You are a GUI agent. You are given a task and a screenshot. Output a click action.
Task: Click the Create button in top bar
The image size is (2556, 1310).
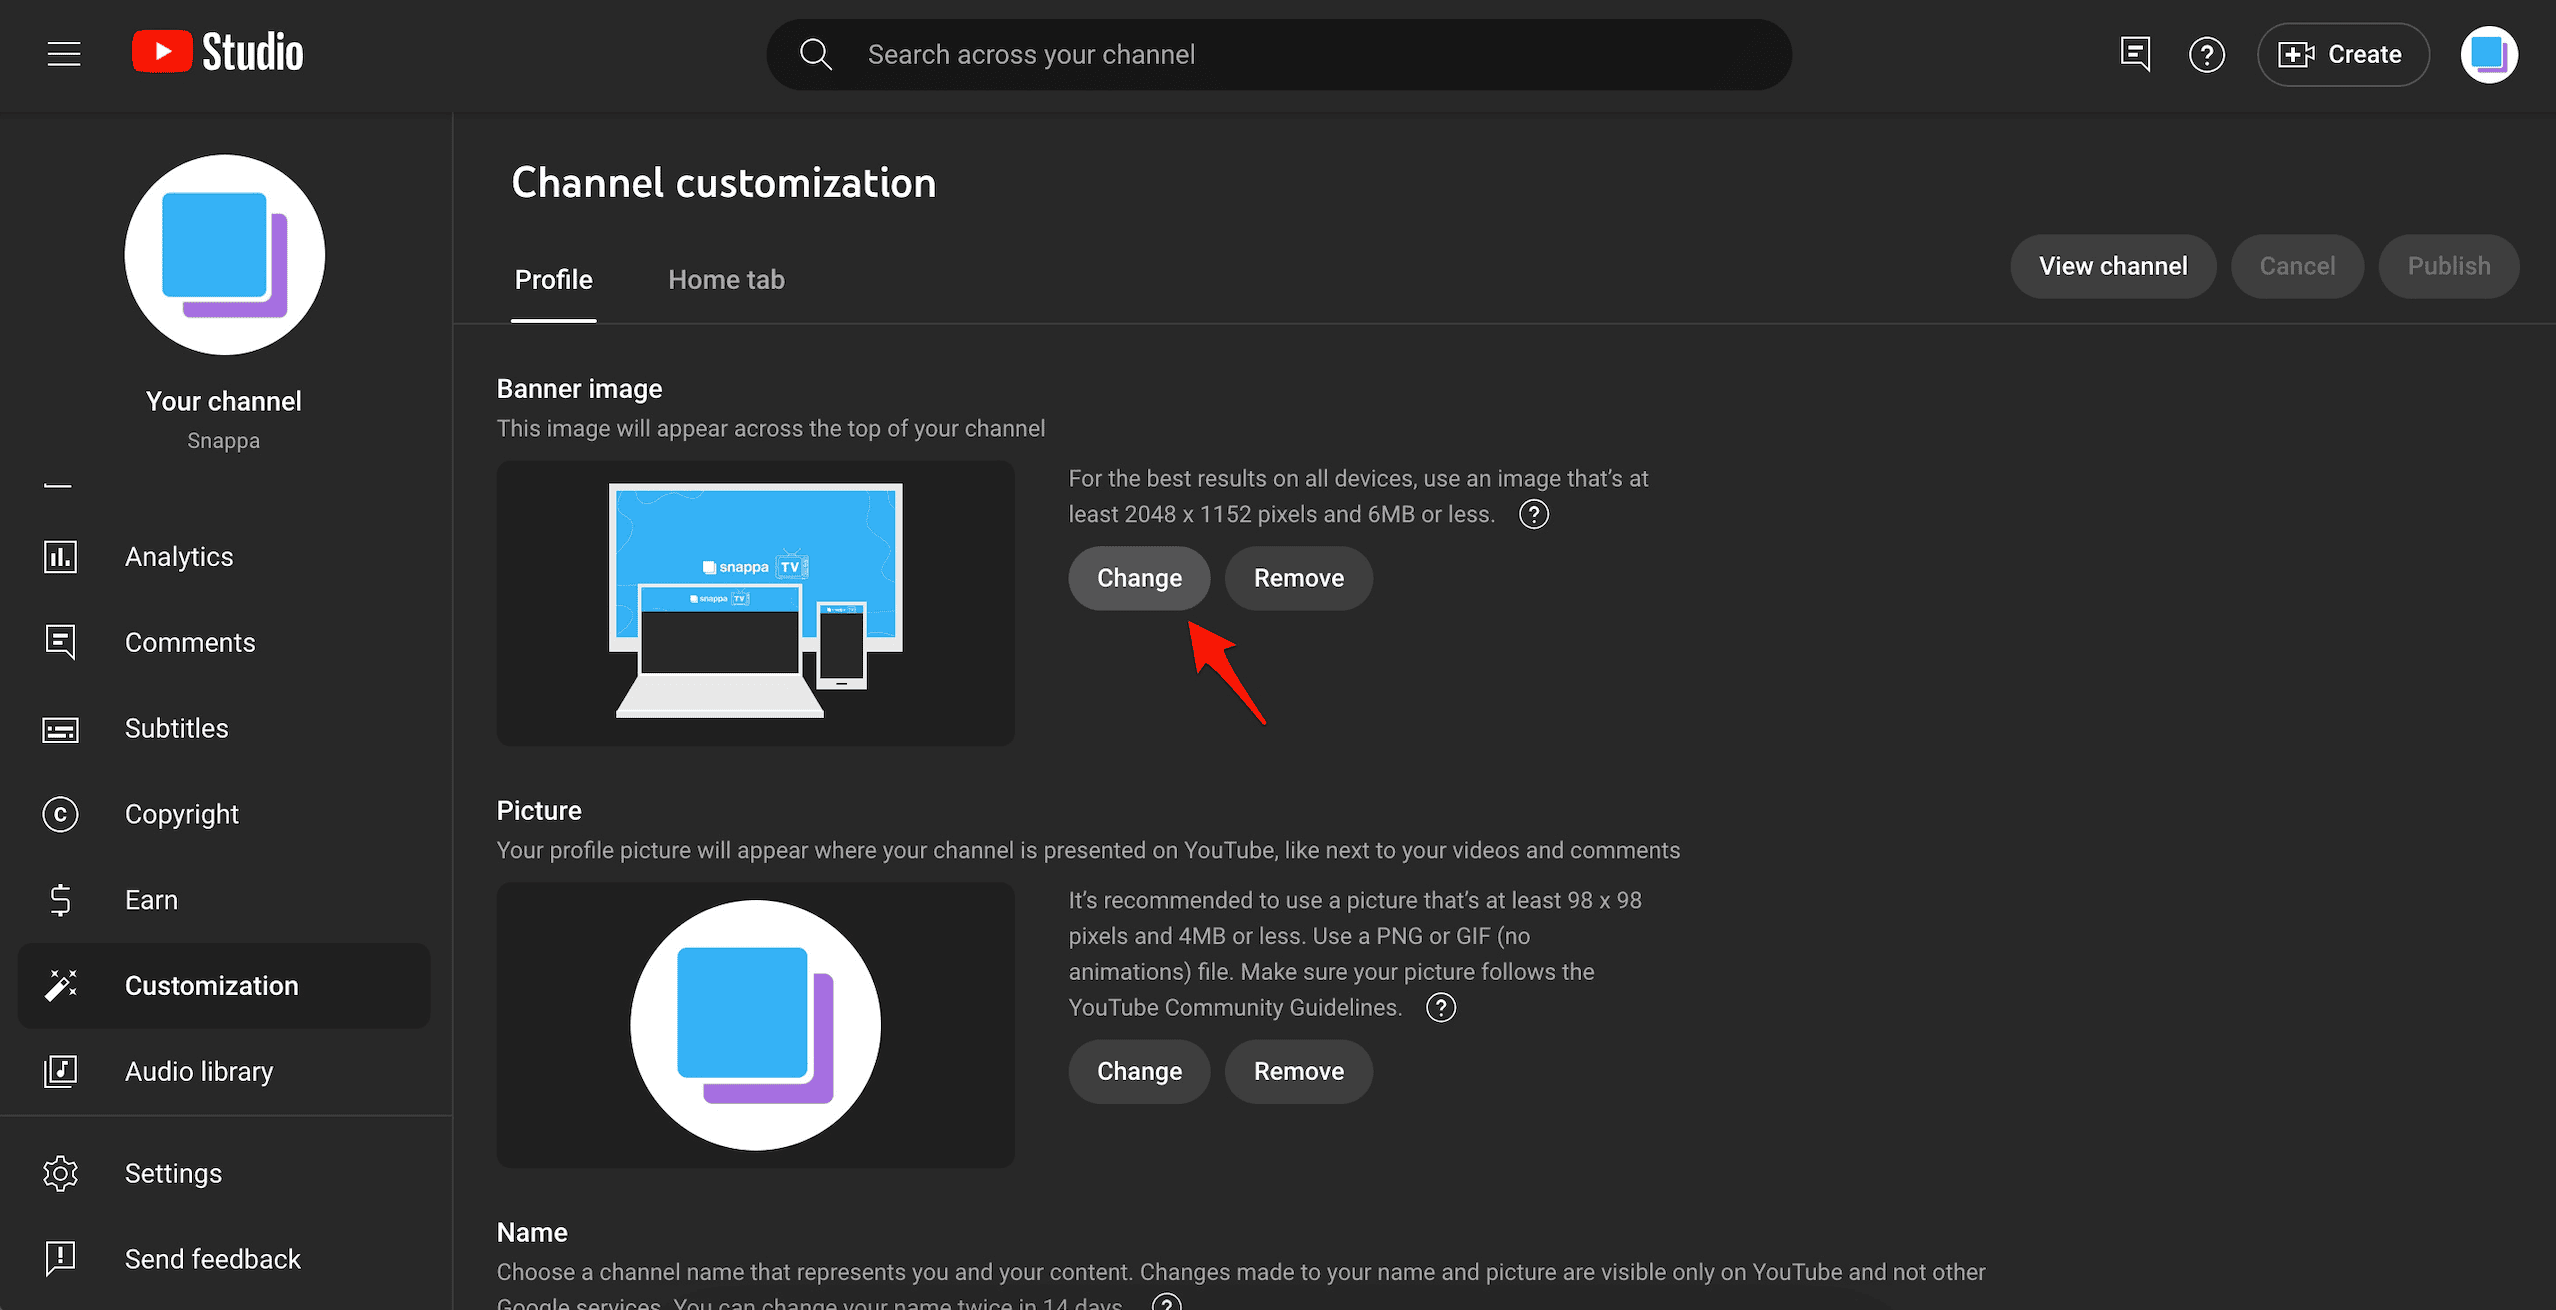tap(2344, 55)
